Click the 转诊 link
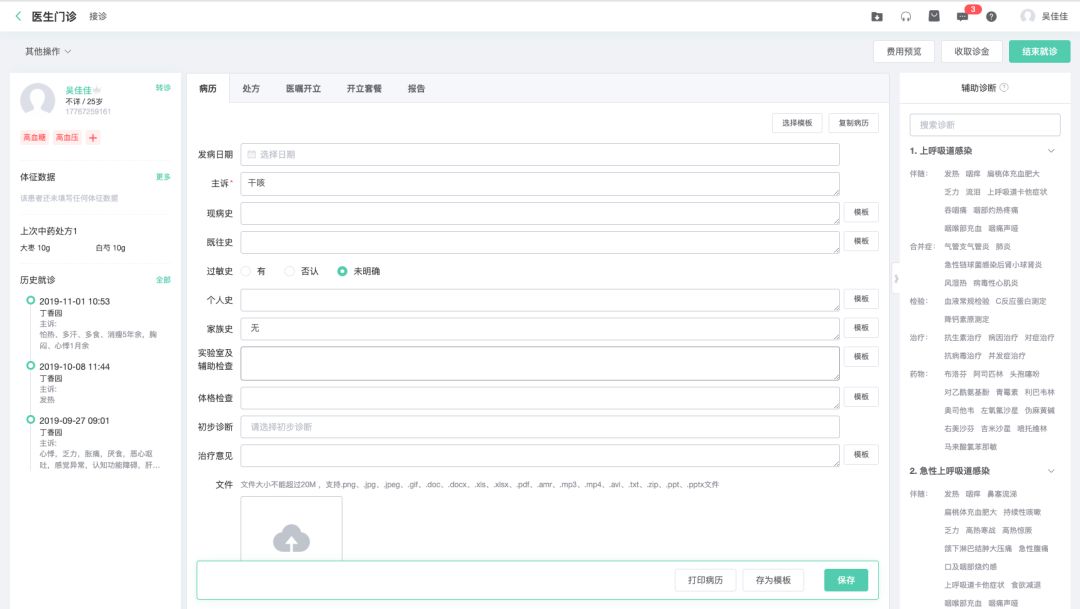Viewport: 1080px width, 609px height. pos(163,87)
